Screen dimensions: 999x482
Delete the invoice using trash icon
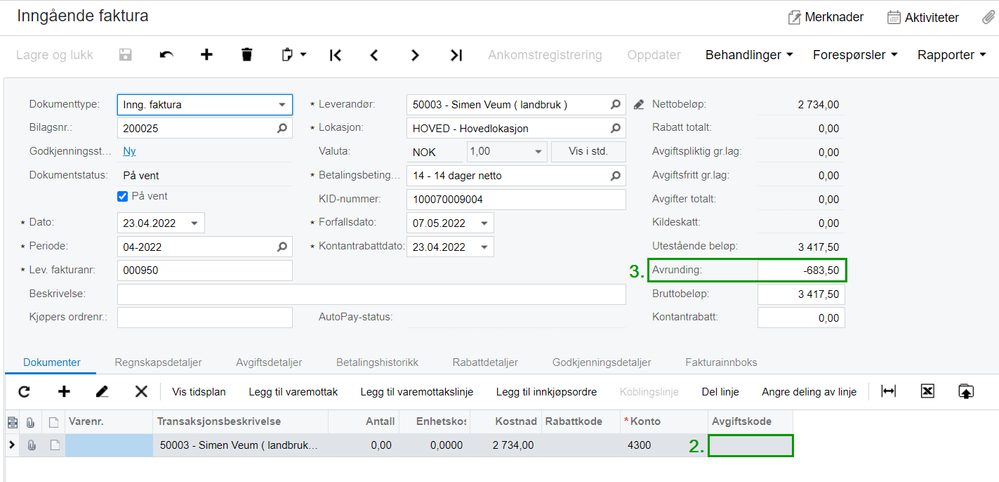[x=247, y=55]
